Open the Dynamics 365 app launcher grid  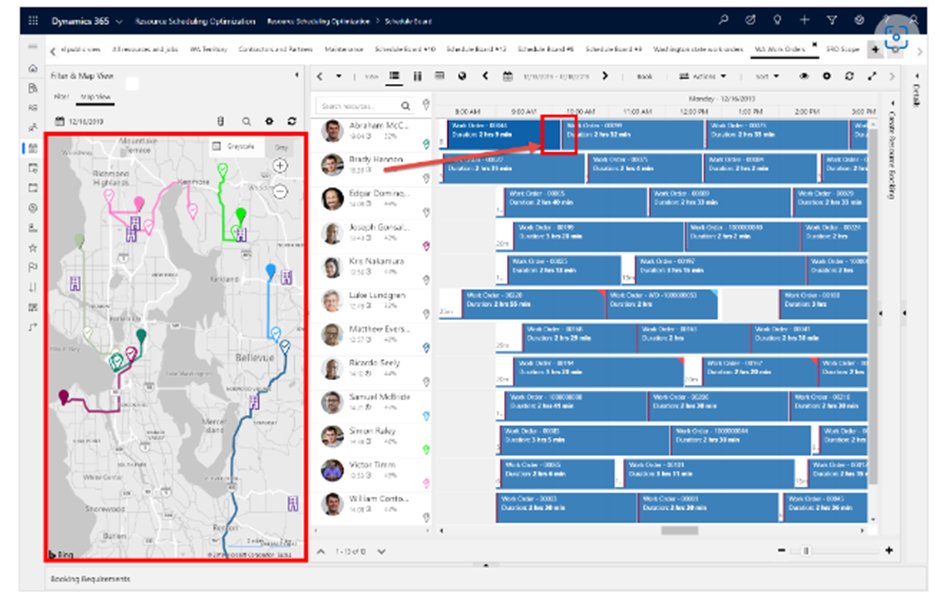tap(33, 21)
